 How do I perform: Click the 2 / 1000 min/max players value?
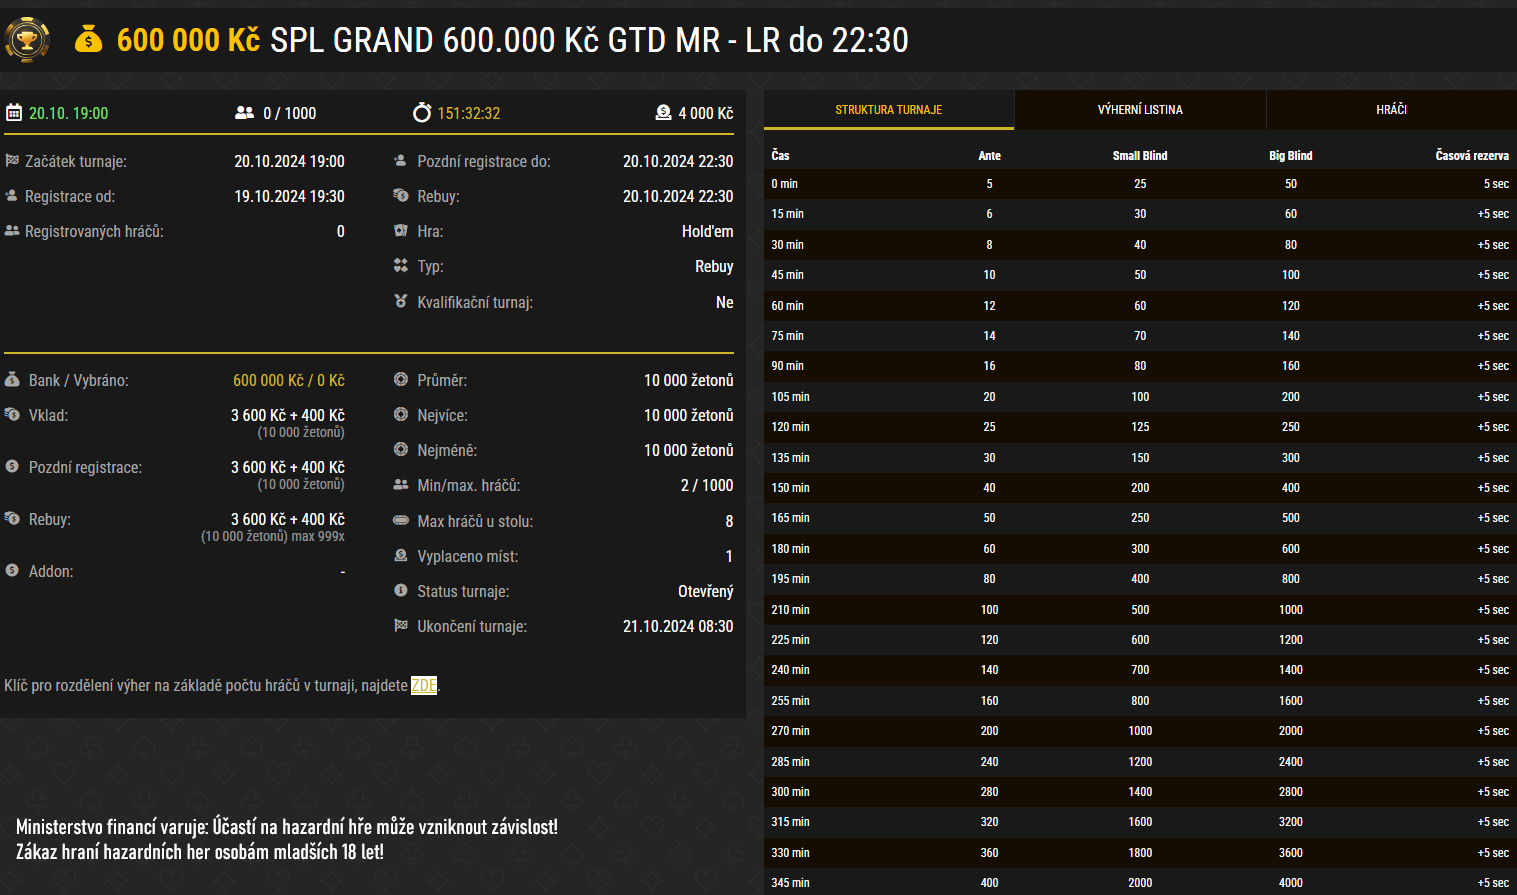coord(707,485)
